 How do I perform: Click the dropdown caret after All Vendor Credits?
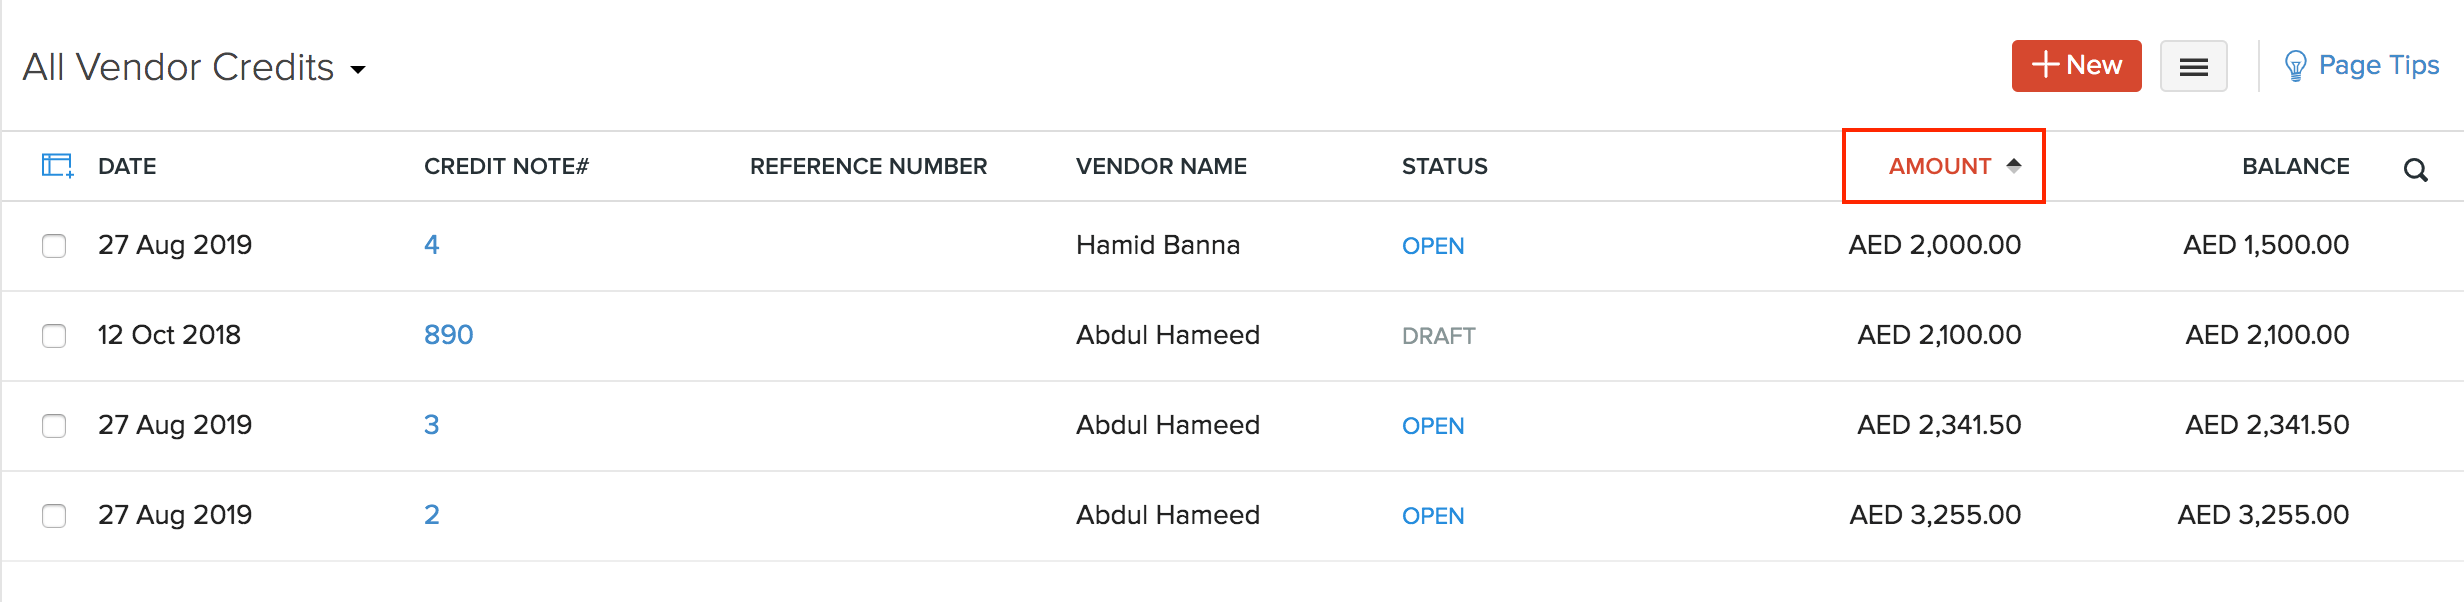click(x=359, y=70)
